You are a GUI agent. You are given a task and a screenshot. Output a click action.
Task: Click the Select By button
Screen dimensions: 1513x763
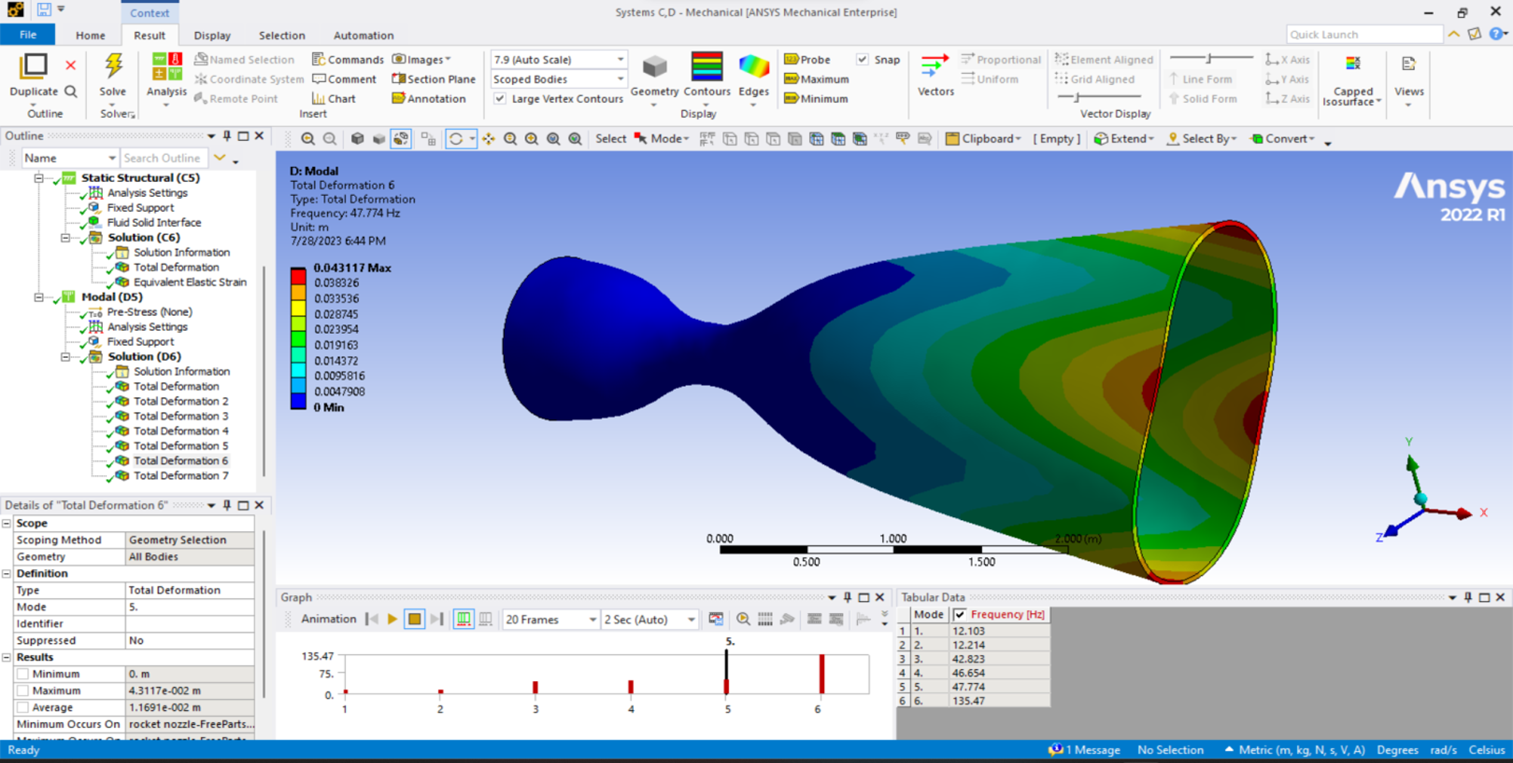tap(1201, 139)
